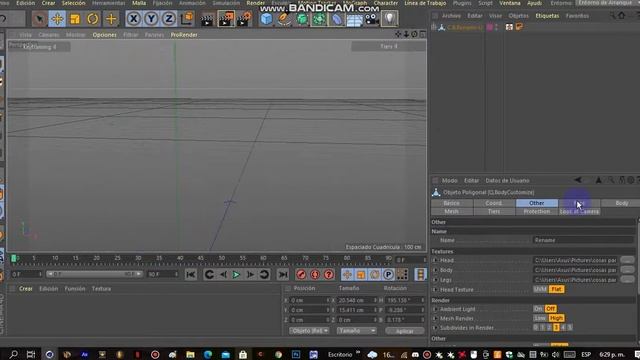This screenshot has height=360, width=640.
Task: Toggle the Y axis lock
Action: (151, 19)
